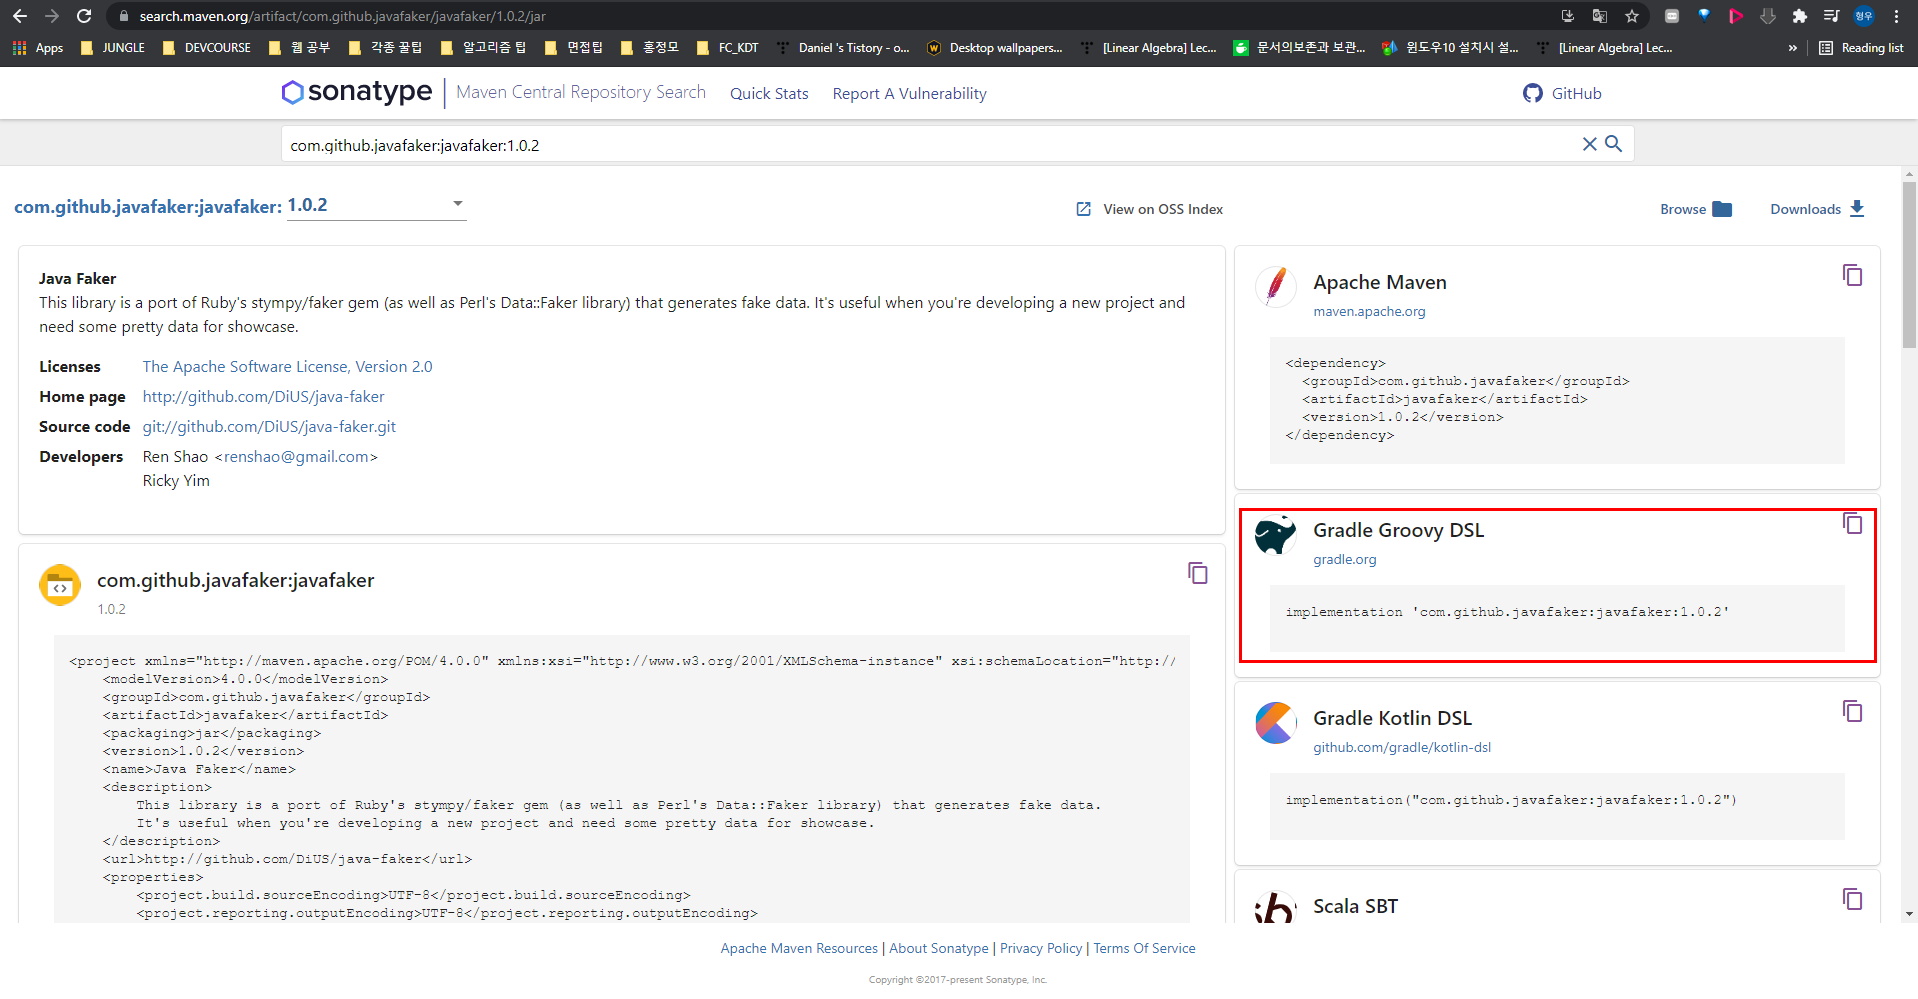Open the Apps bookmark shortcut
This screenshot has height=999, width=1918.
pyautogui.click(x=38, y=48)
